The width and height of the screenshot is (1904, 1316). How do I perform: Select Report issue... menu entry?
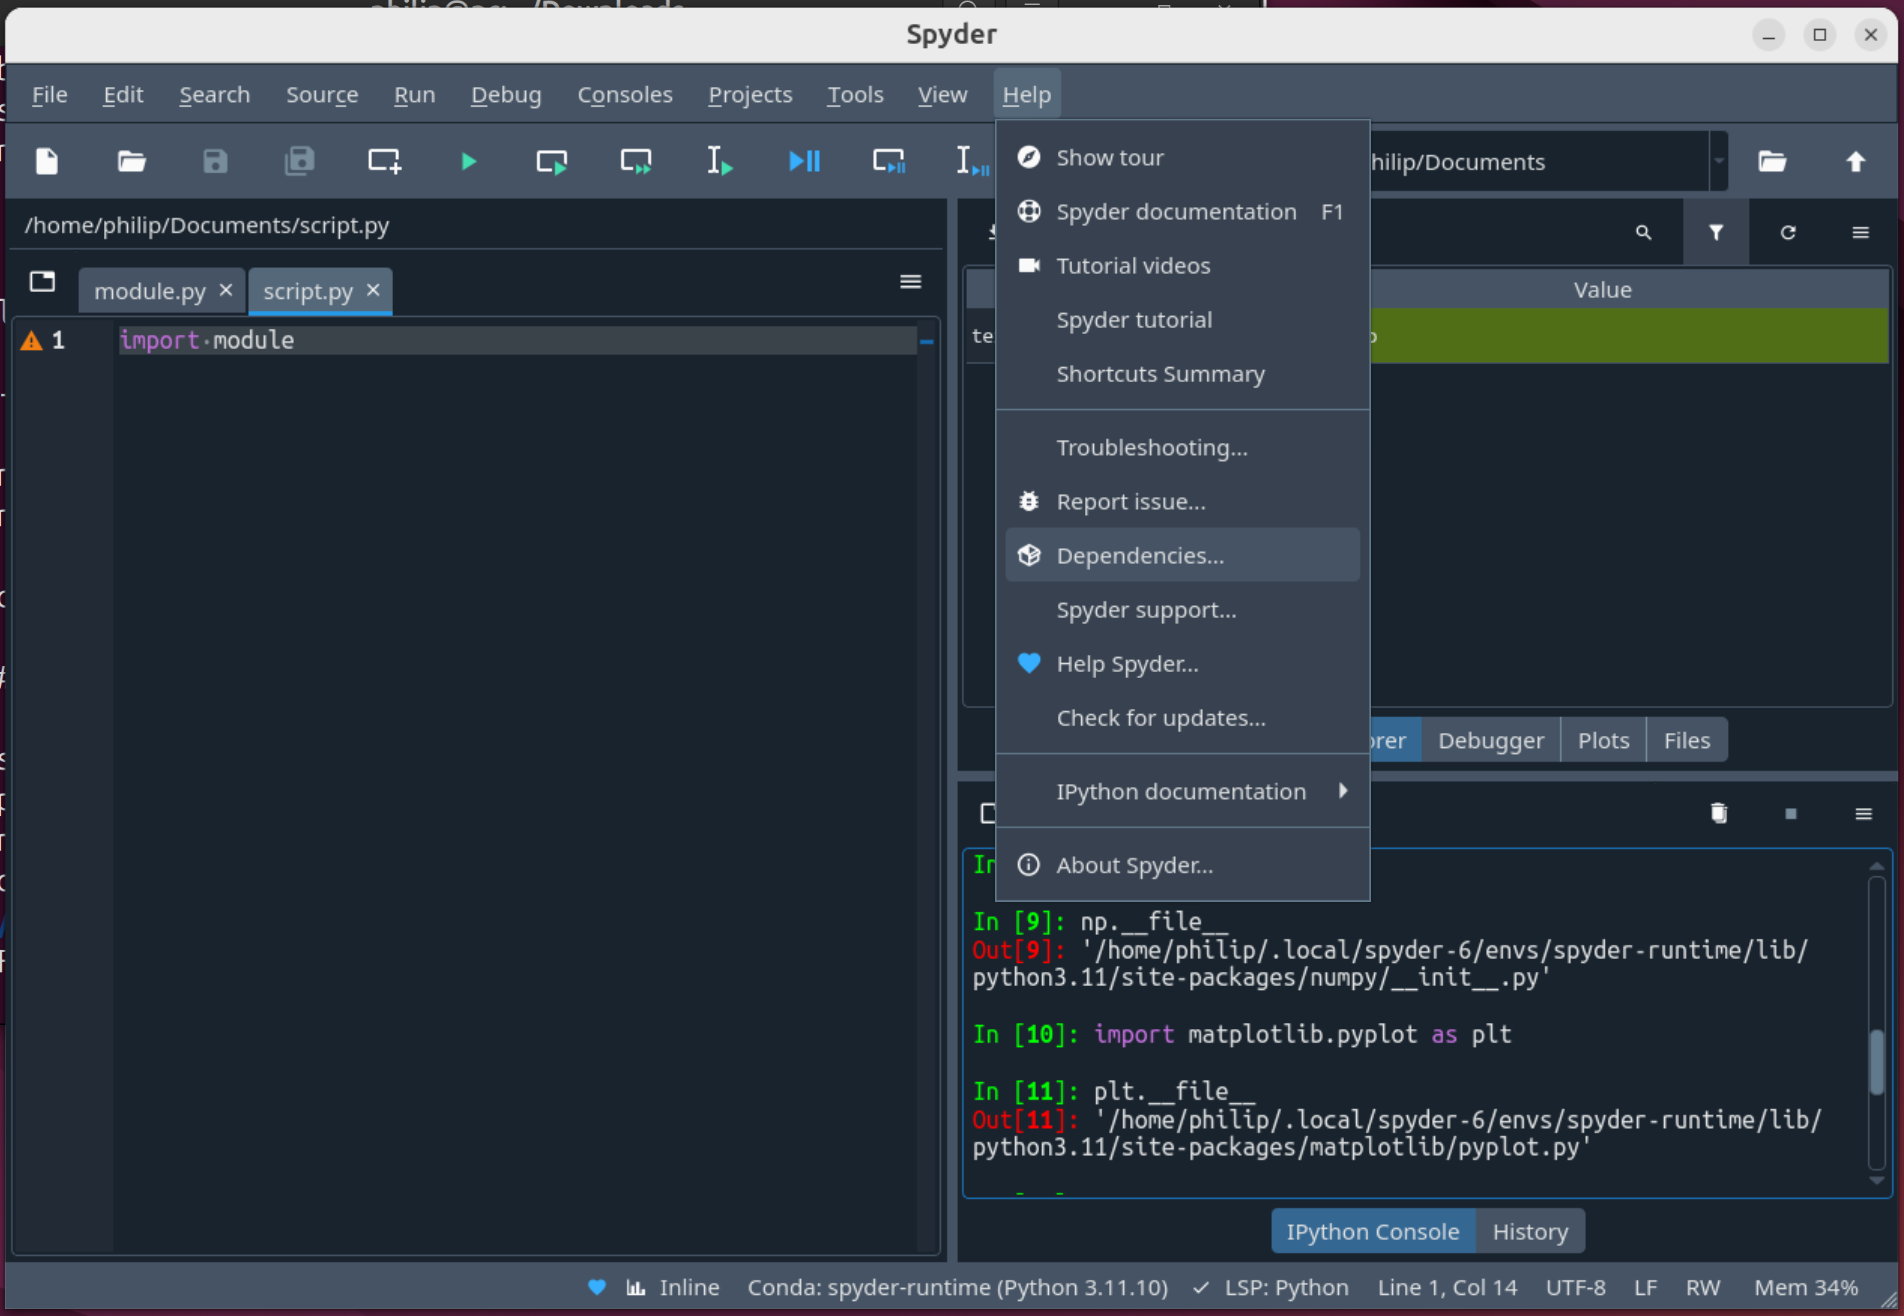point(1182,501)
